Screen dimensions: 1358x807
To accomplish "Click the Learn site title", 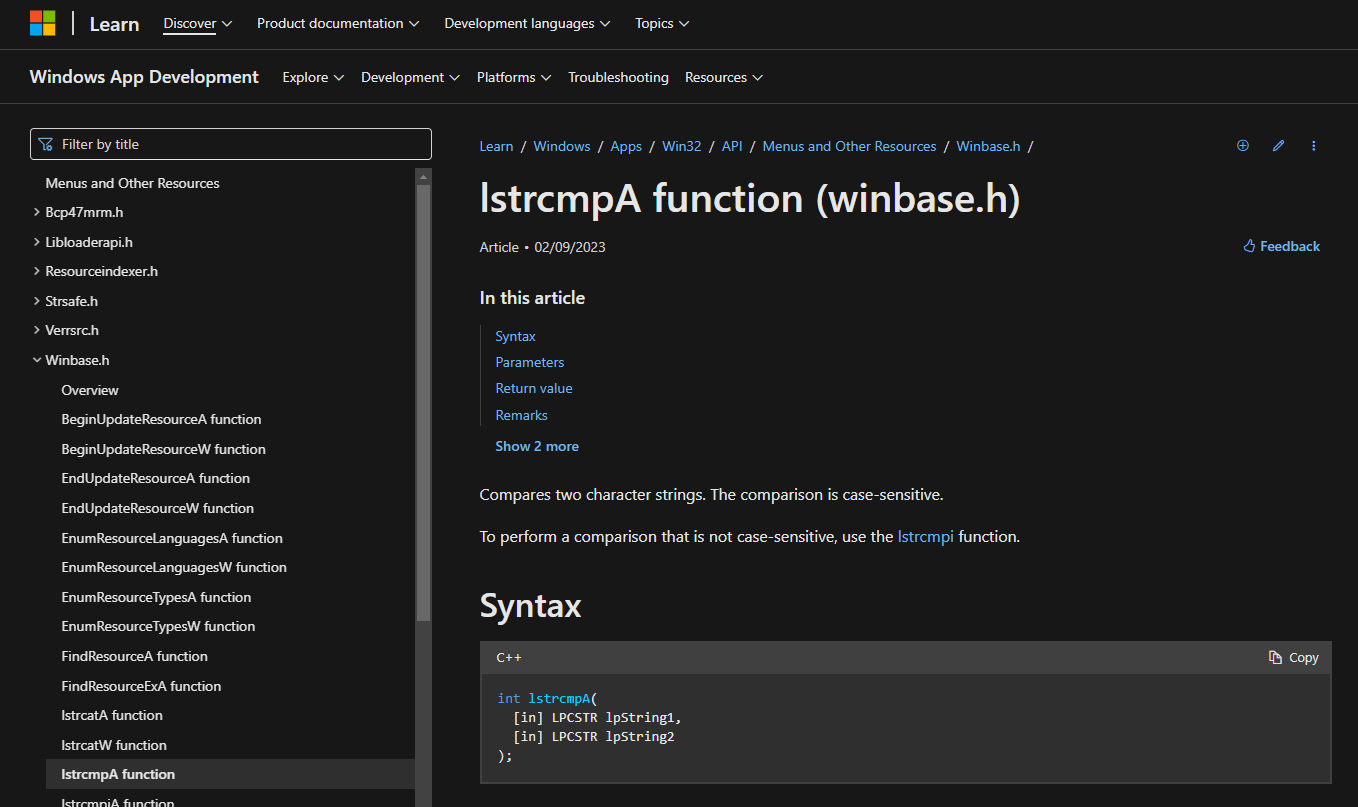I will 114,24.
